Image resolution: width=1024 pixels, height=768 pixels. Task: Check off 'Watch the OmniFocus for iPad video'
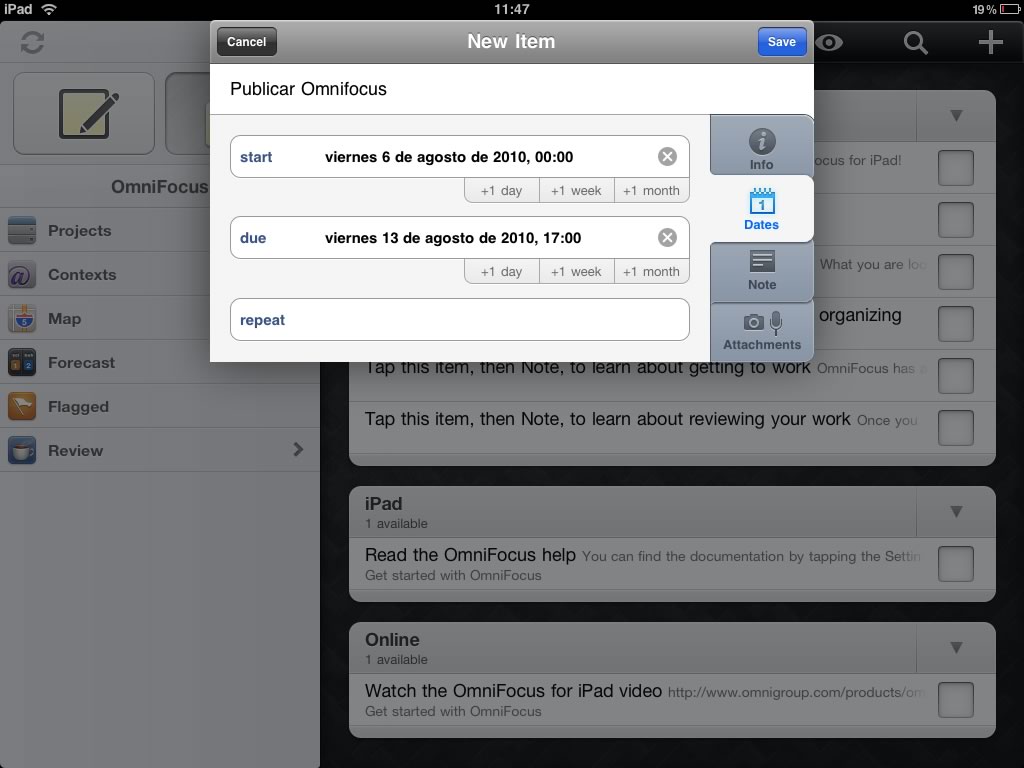pyautogui.click(x=955, y=699)
